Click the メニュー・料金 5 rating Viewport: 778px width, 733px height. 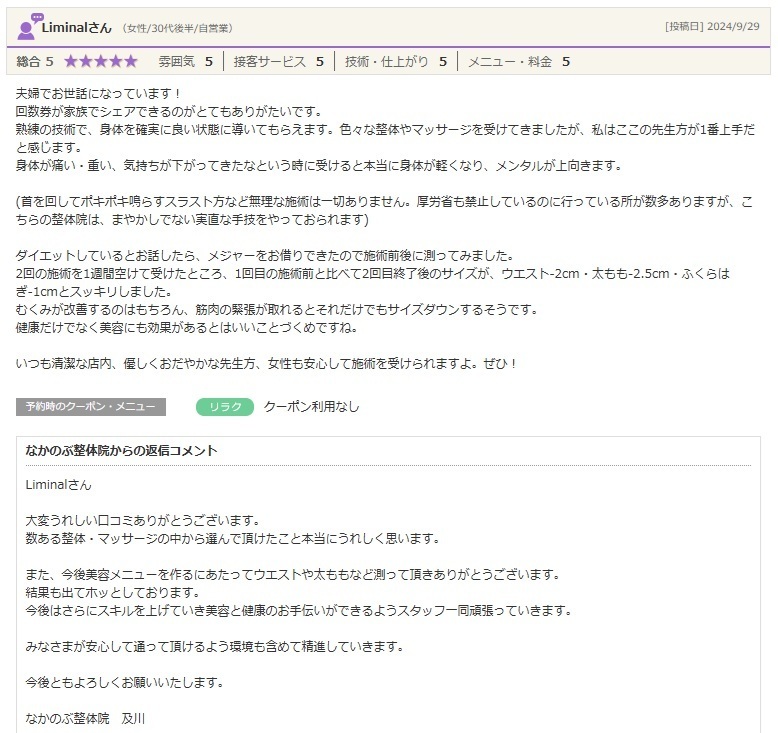519,62
